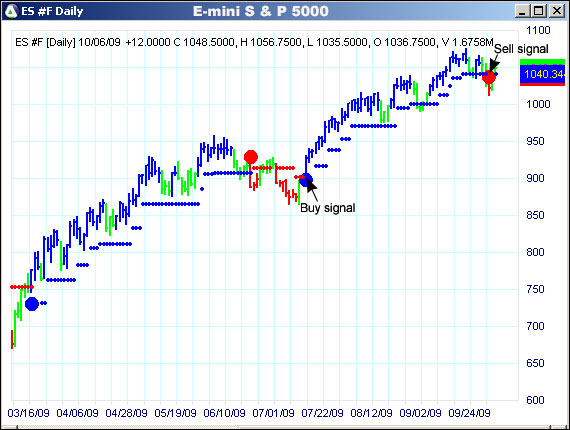This screenshot has height=430, width=570.
Task: Click the red Sell signal marker
Action: [x=489, y=77]
